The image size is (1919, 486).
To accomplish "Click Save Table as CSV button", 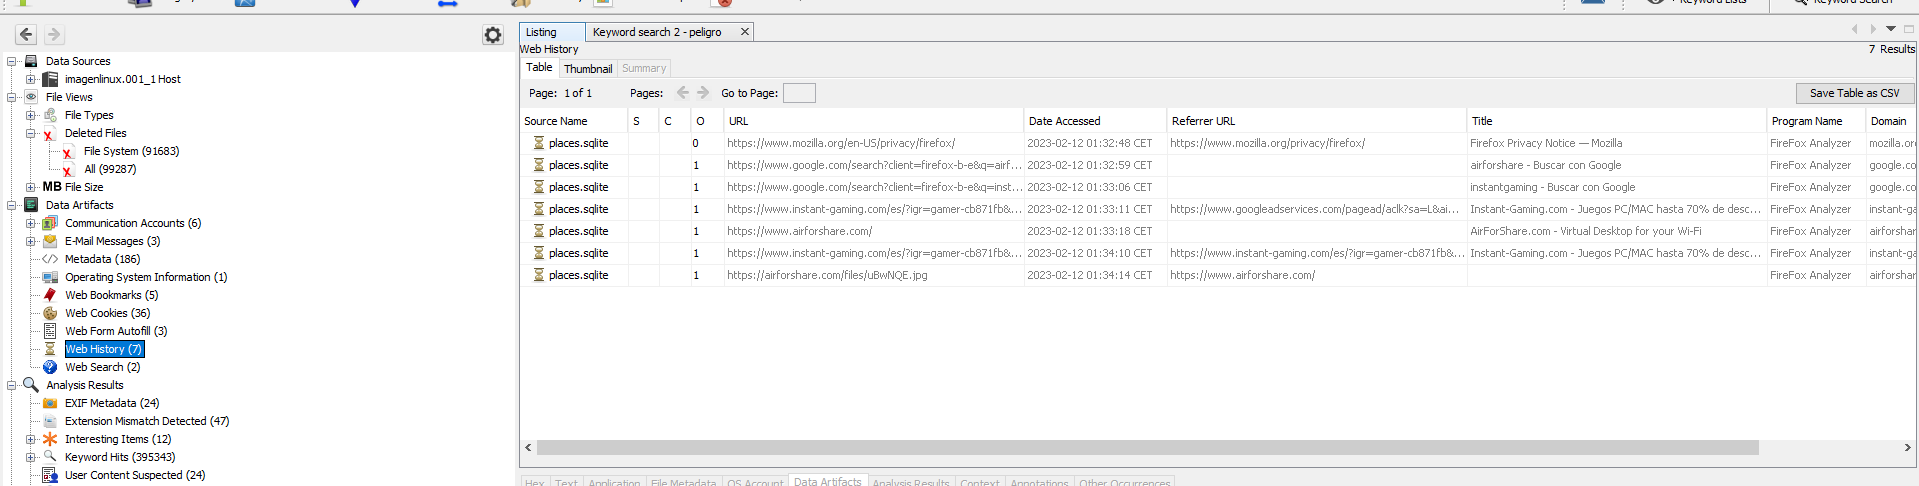I will click(1854, 93).
